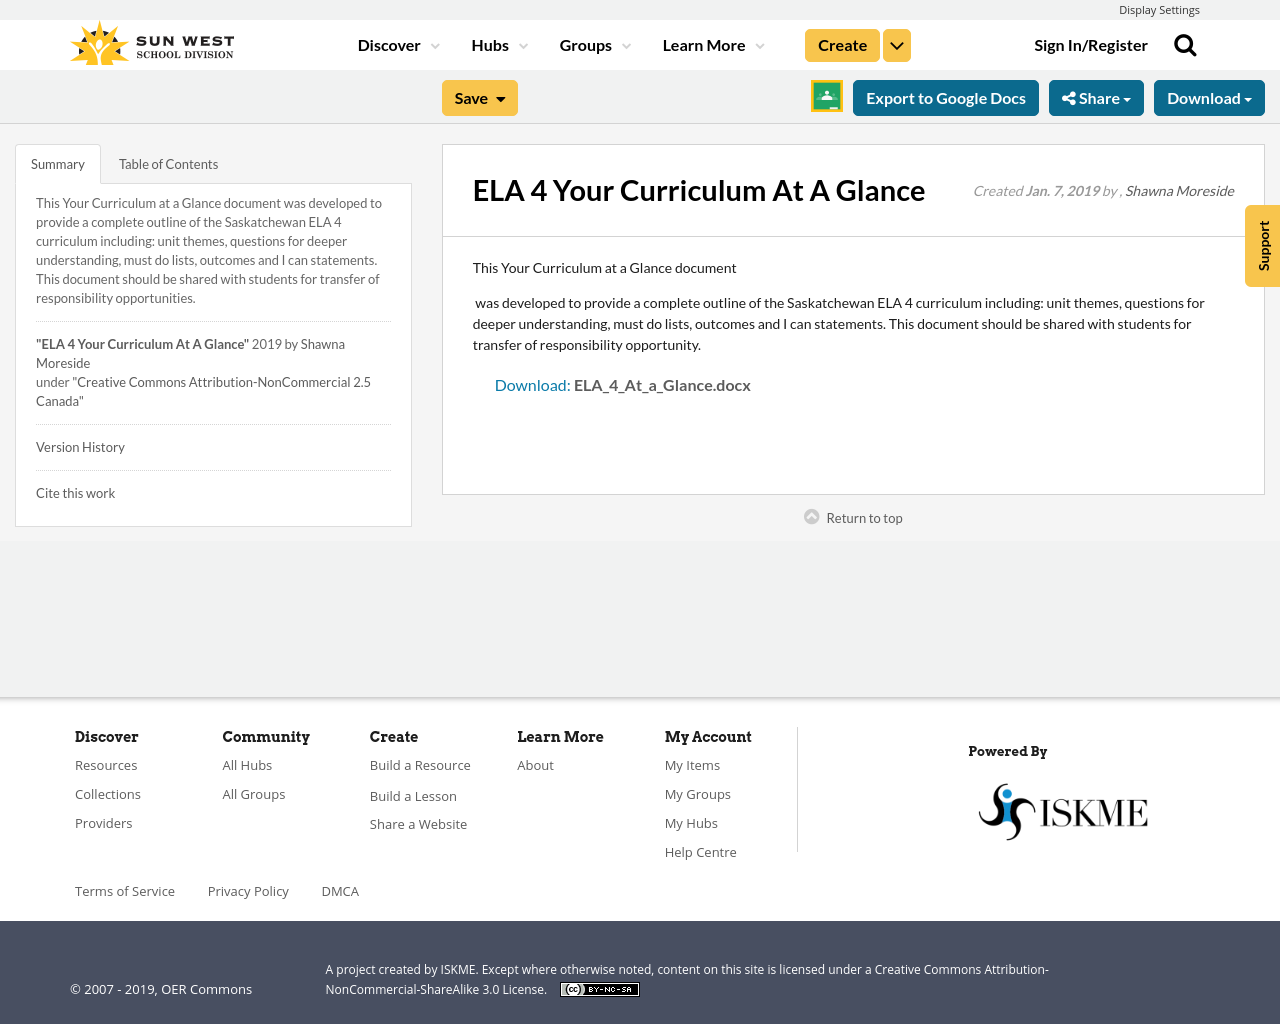Share to Google Classroom via its icon
The width and height of the screenshot is (1280, 1024).
[825, 96]
